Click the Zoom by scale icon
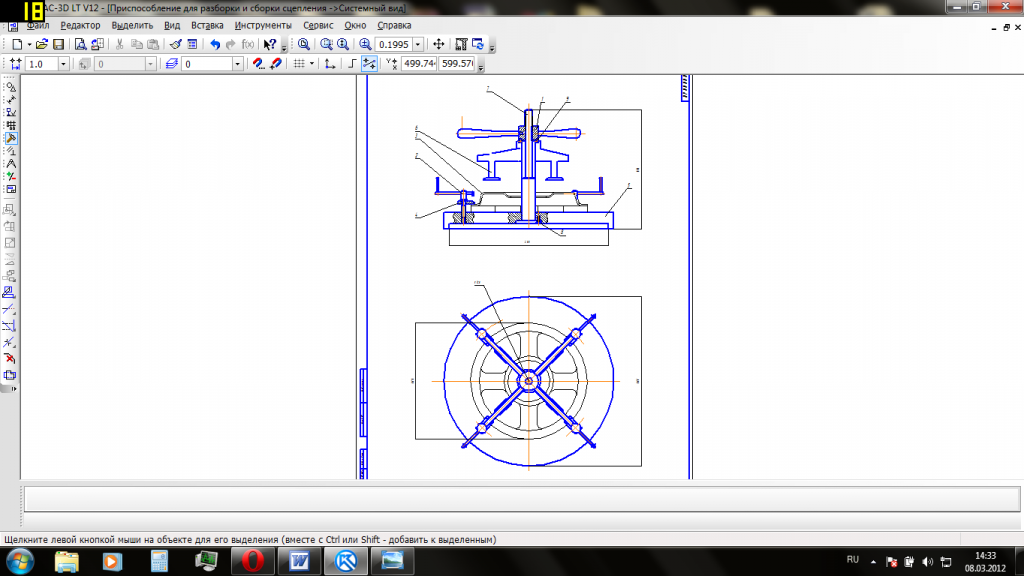The width and height of the screenshot is (1024, 576). point(365,44)
